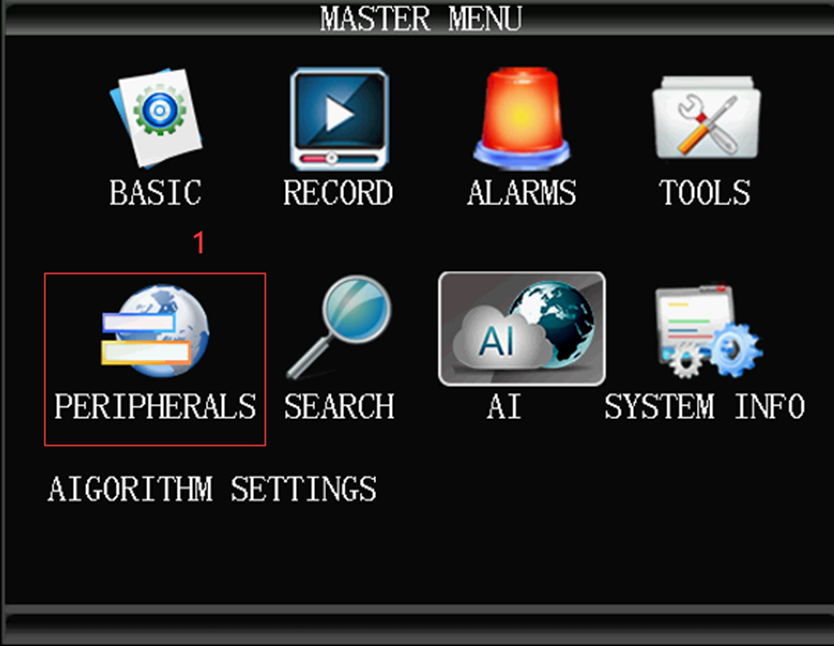The height and width of the screenshot is (646, 834).
Task: Open the BASIC settings icon
Action: coord(156,118)
